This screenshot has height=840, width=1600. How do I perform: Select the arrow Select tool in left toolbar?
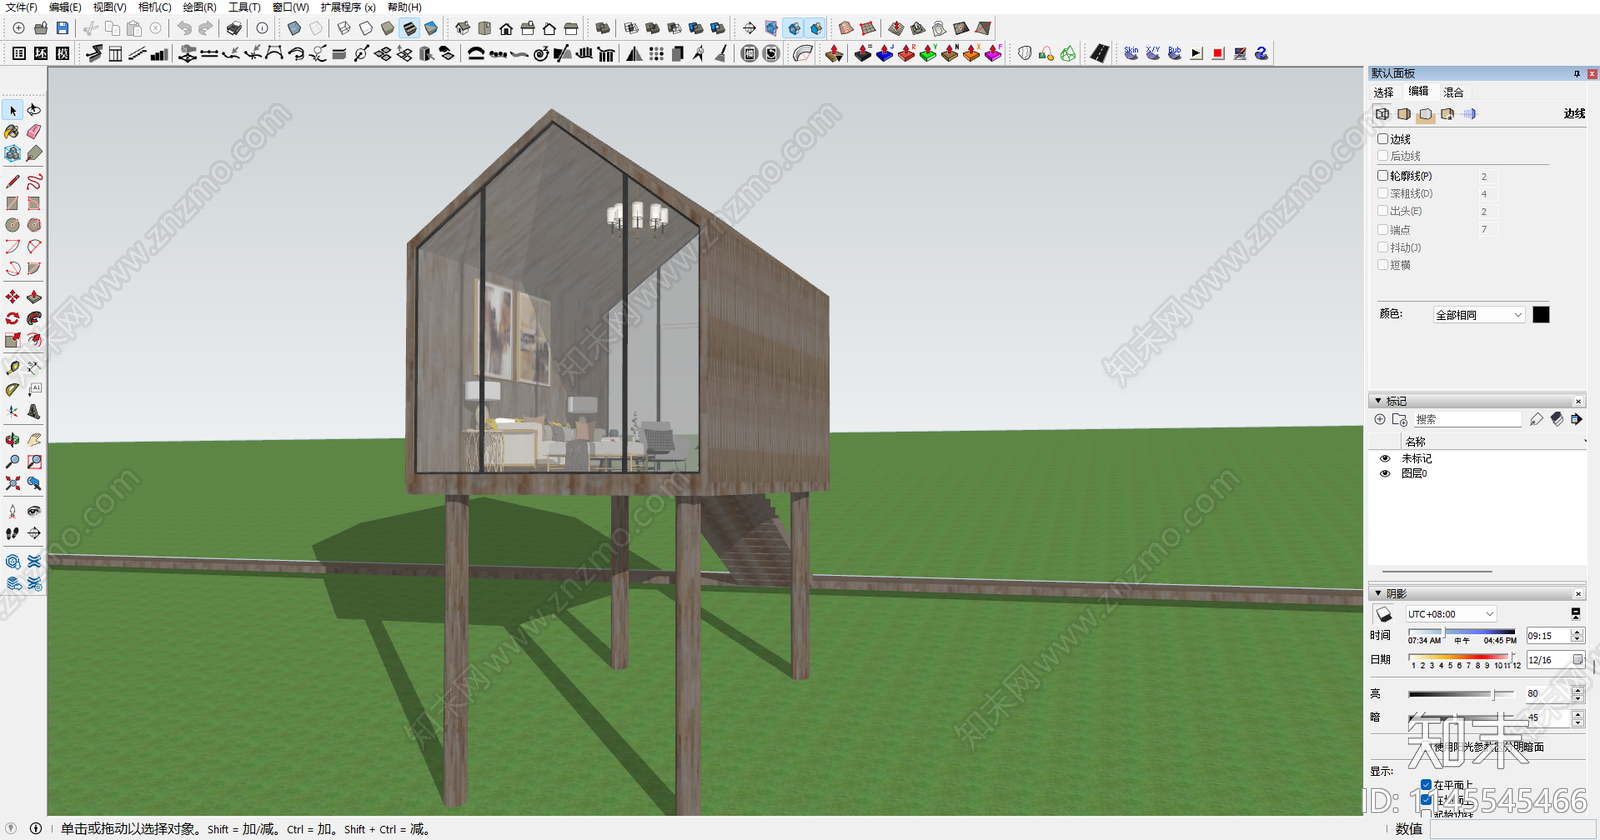(12, 110)
